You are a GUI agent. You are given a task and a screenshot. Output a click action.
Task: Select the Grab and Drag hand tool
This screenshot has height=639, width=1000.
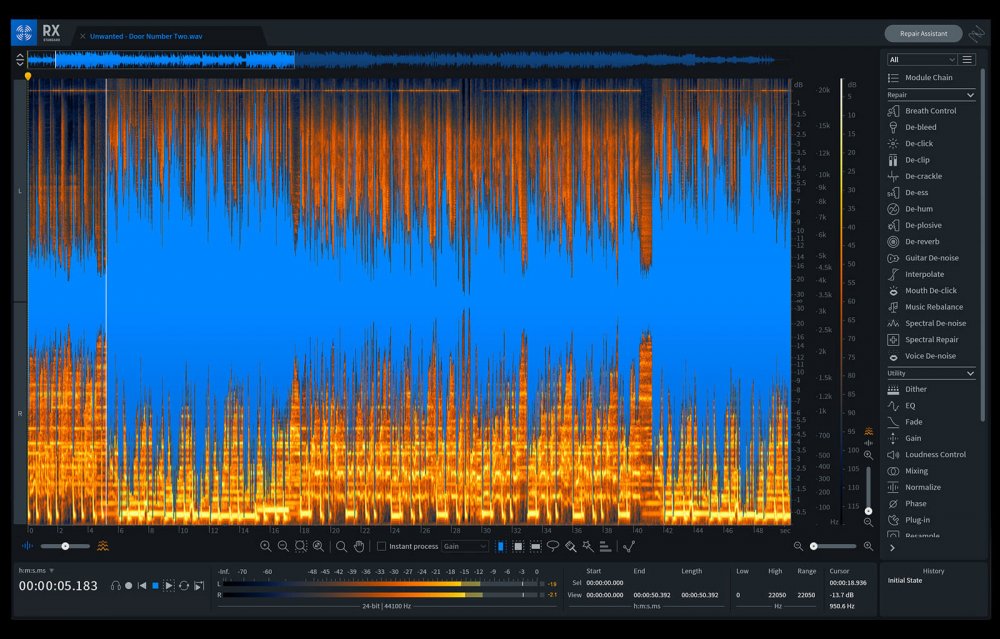click(x=359, y=547)
